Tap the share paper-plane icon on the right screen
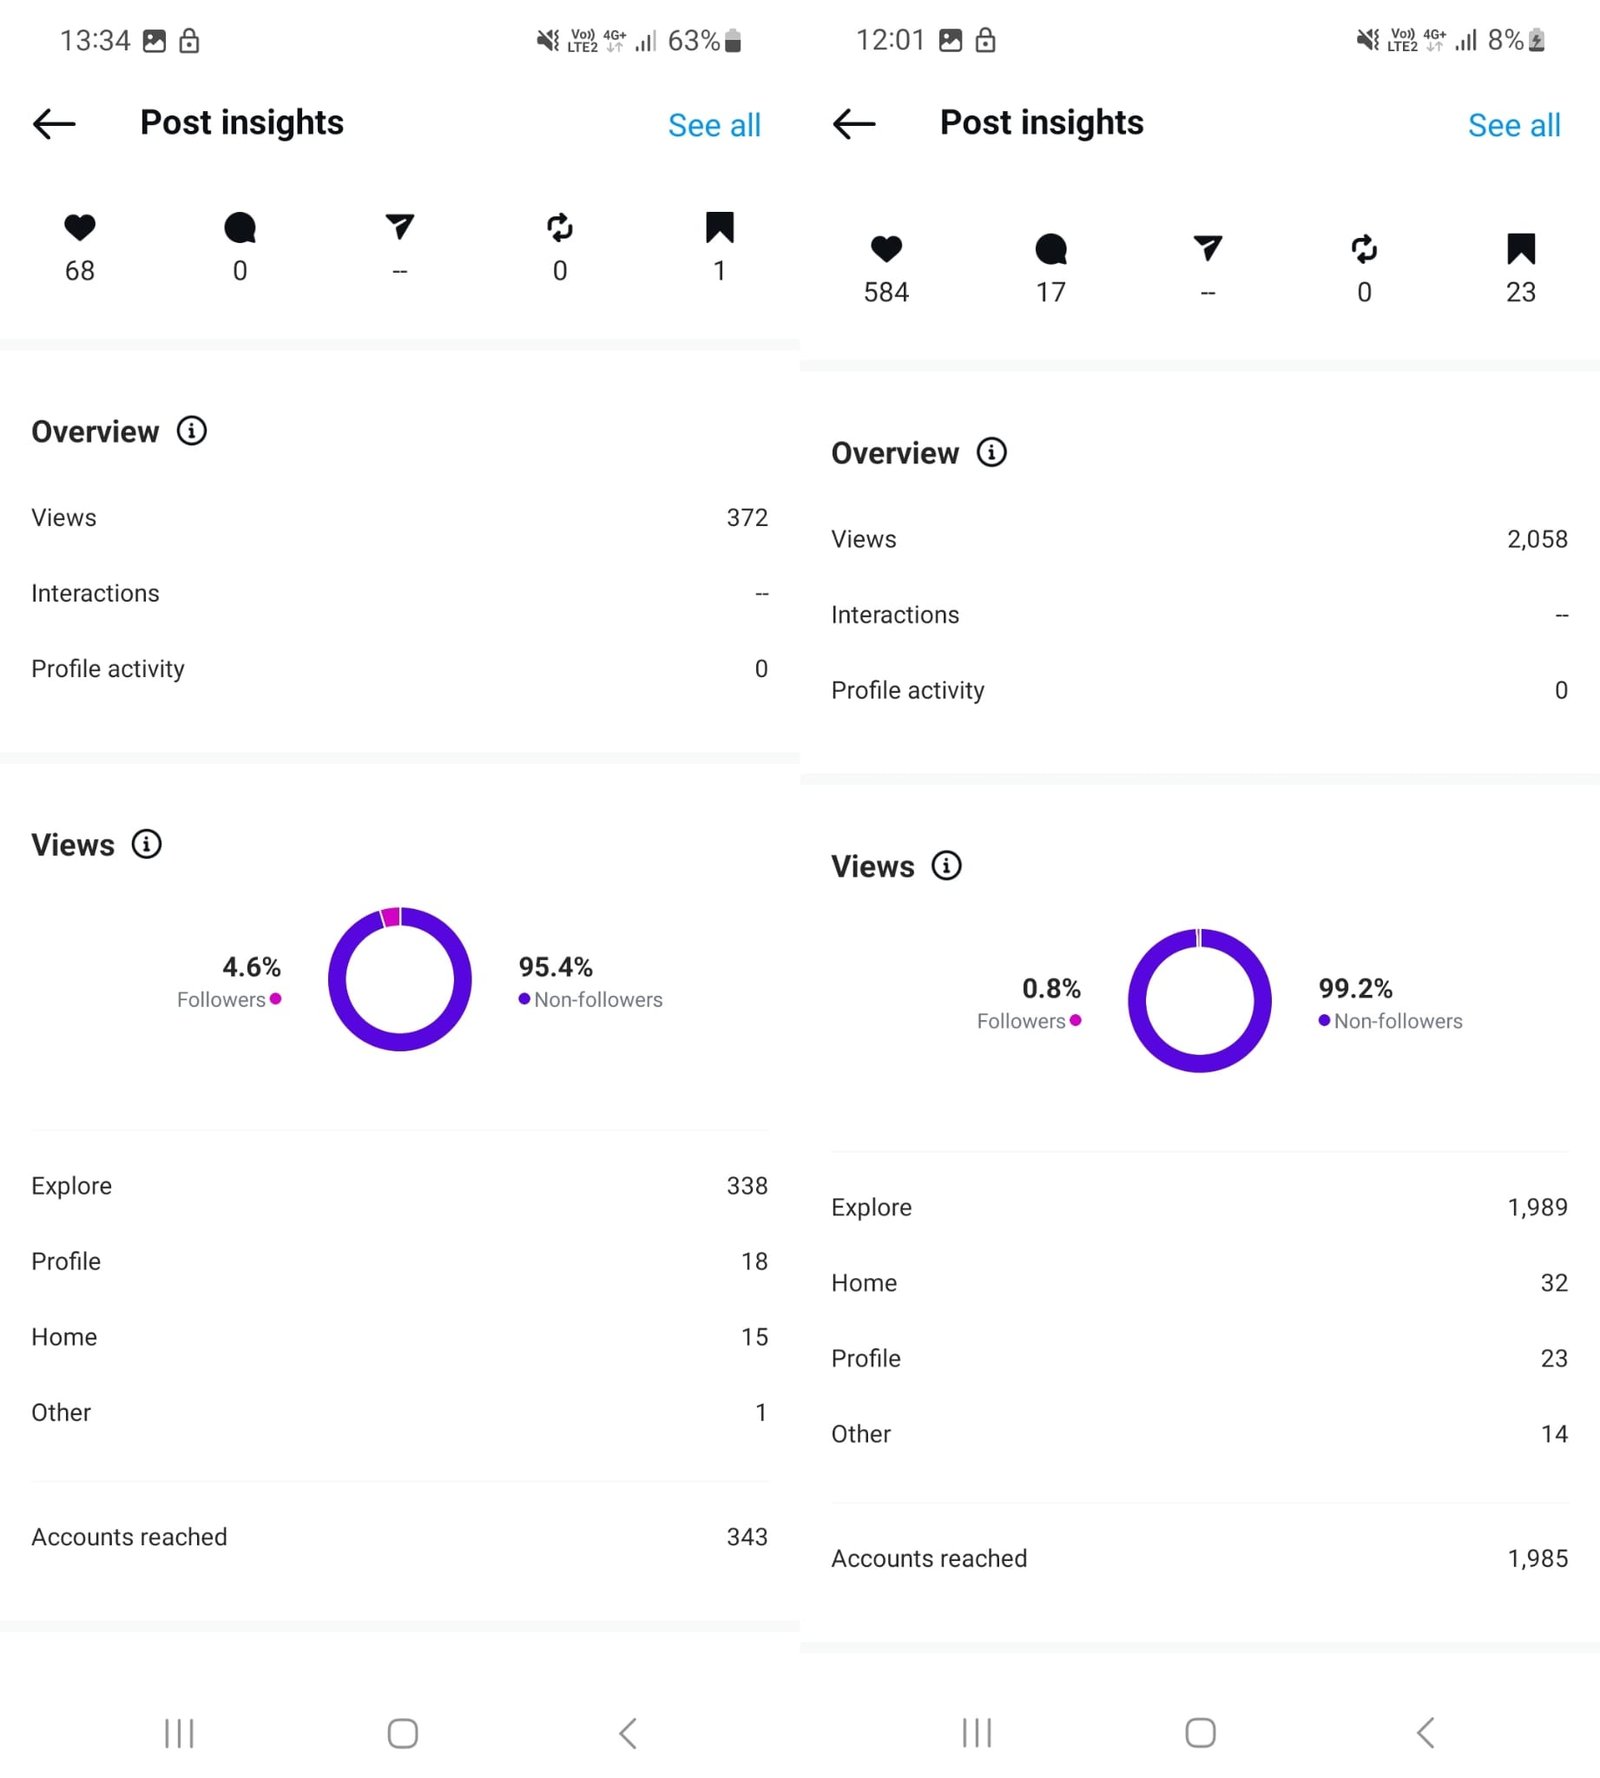The image size is (1600, 1778). [x=1208, y=249]
